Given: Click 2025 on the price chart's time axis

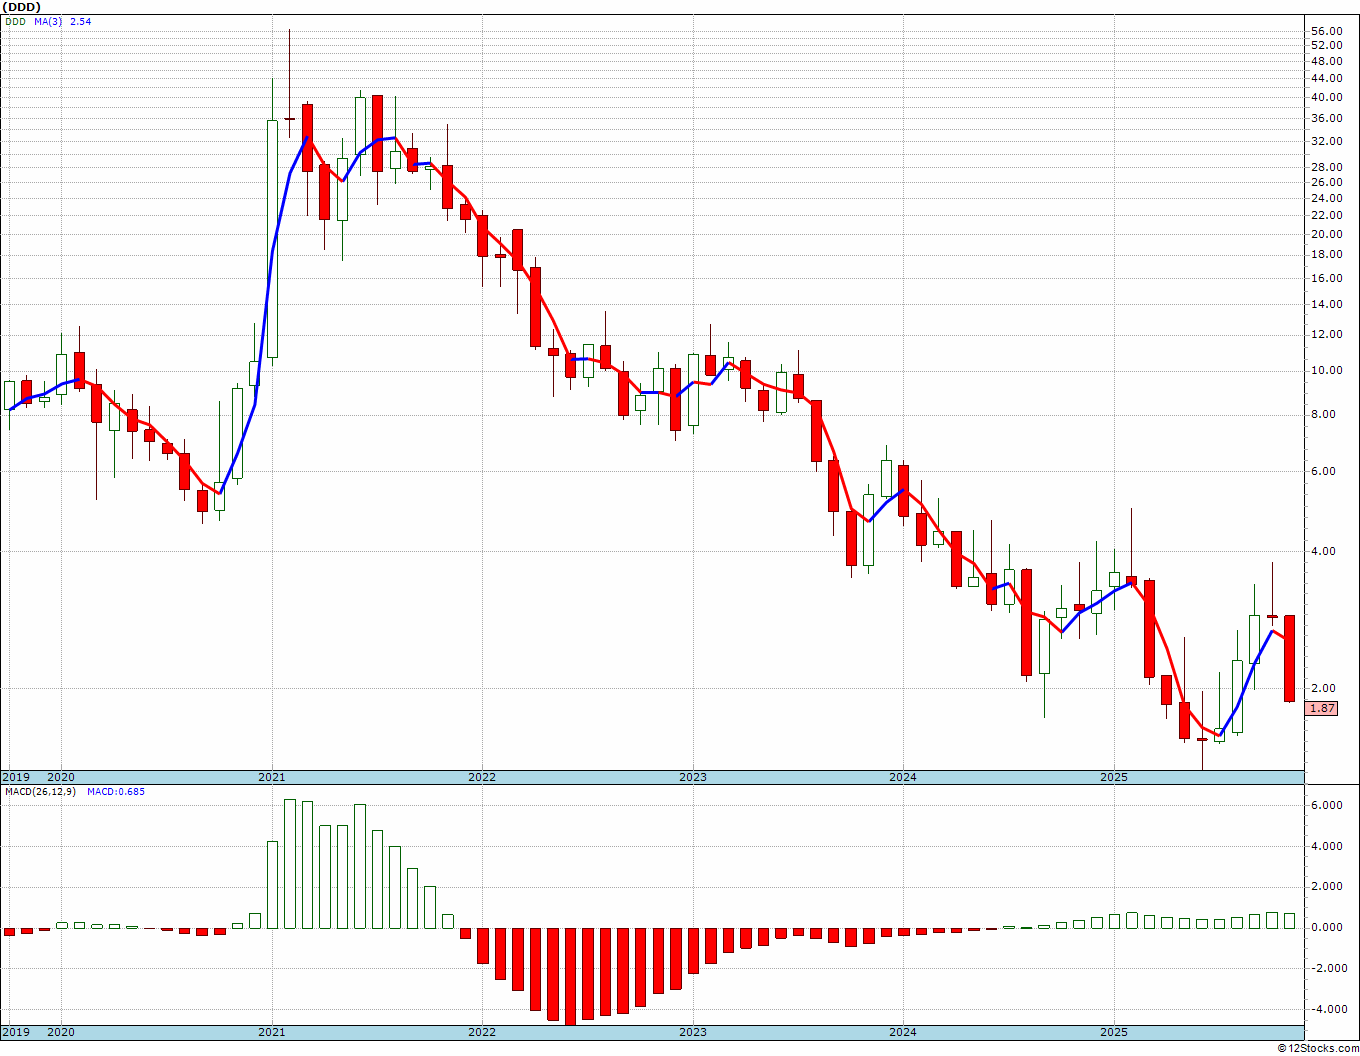Looking at the screenshot, I should pyautogui.click(x=1114, y=777).
